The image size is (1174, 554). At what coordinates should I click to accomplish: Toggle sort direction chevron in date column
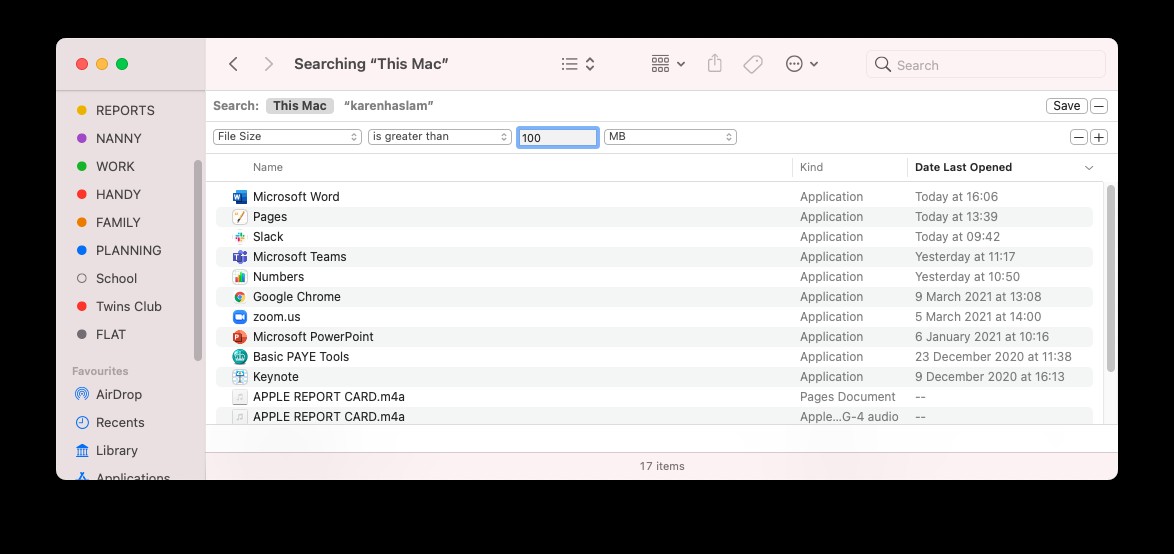[1089, 168]
